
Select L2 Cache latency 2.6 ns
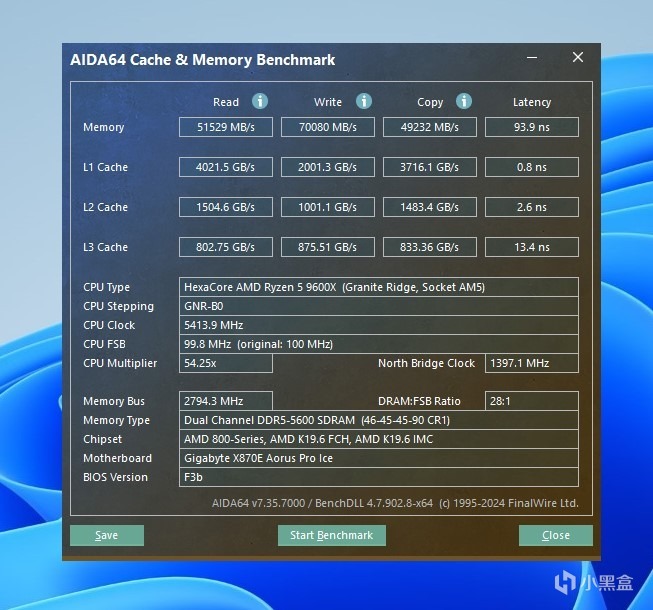click(x=532, y=207)
